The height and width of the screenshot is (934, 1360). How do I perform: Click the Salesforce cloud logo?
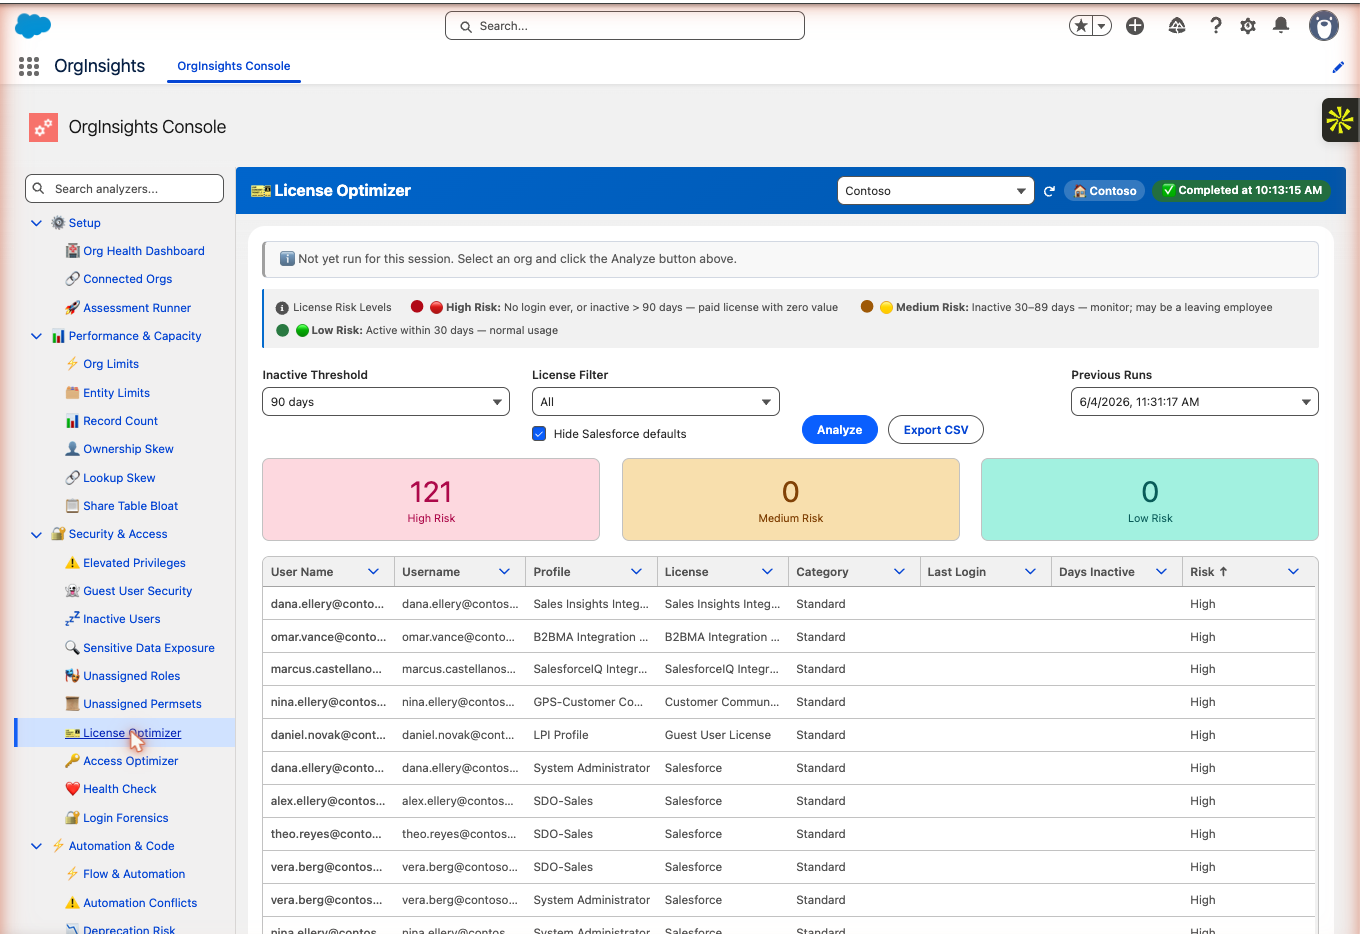[x=33, y=26]
